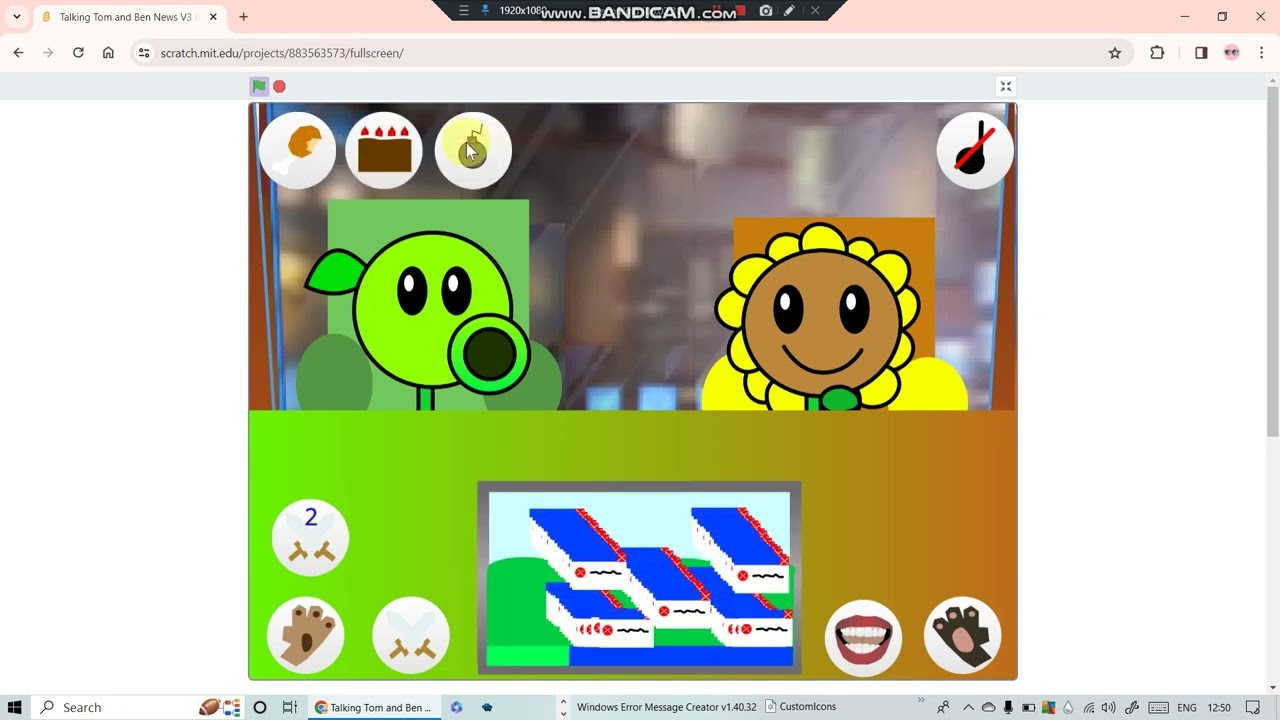Click the scratch.mit.edu address bar

tap(630, 53)
